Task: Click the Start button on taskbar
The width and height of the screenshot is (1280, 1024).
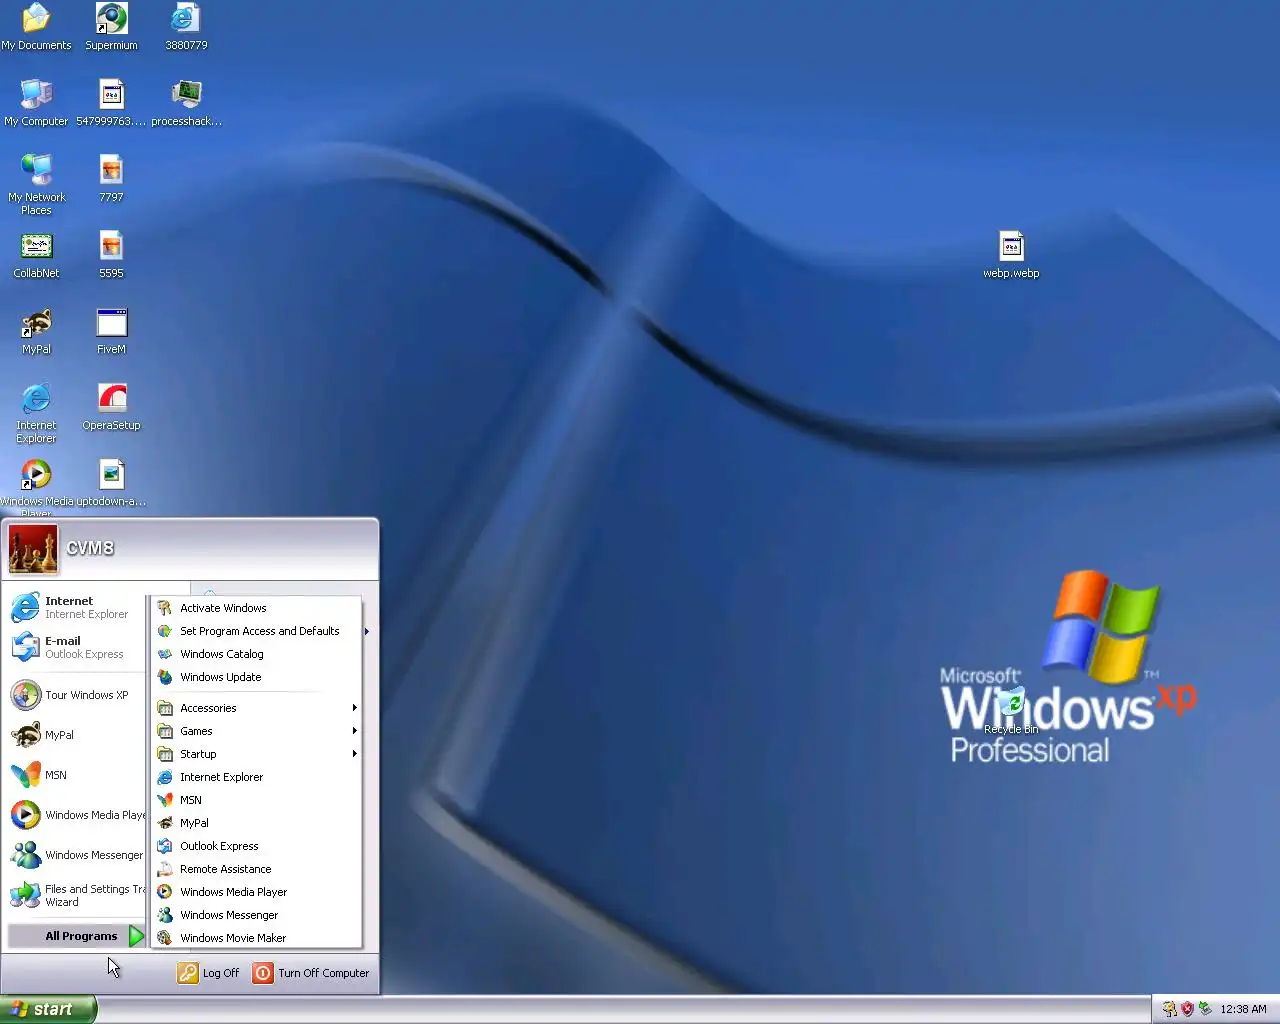Action: tap(48, 1009)
